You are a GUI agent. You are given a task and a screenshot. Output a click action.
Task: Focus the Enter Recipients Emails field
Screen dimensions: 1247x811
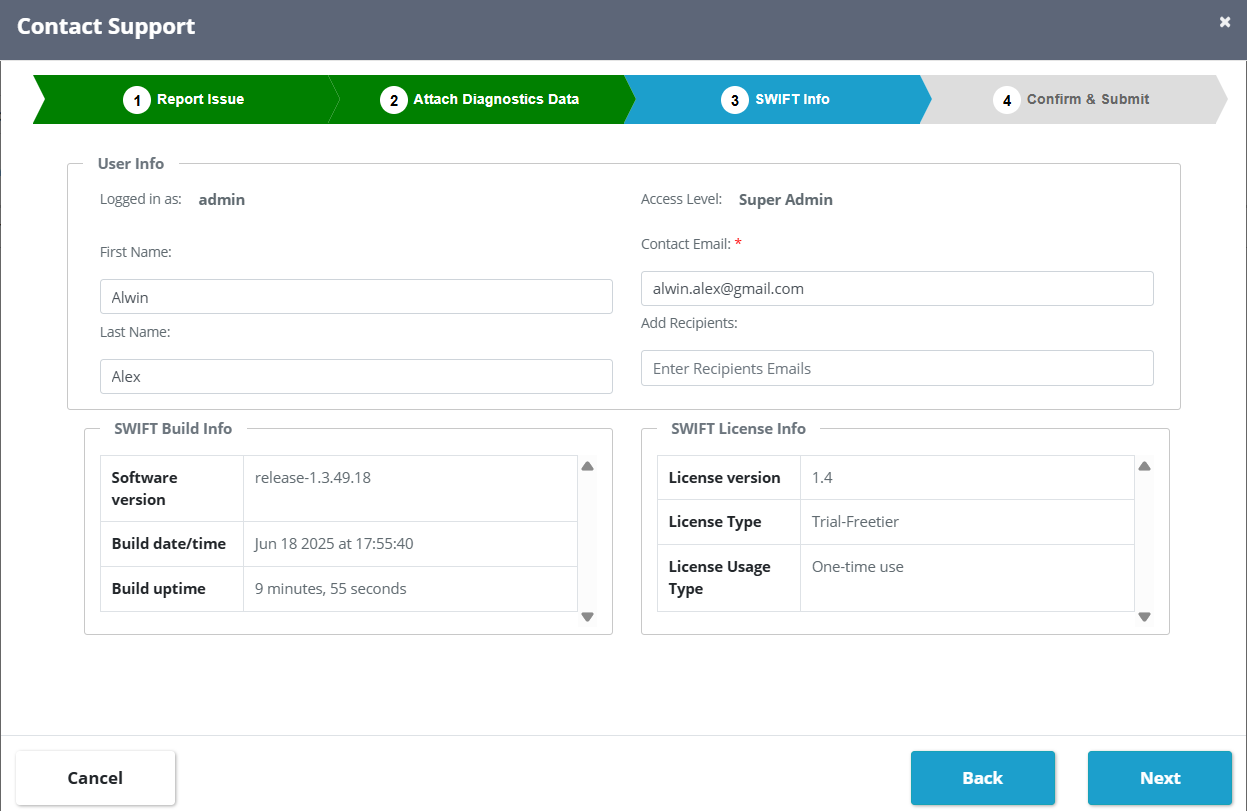pyautogui.click(x=897, y=368)
